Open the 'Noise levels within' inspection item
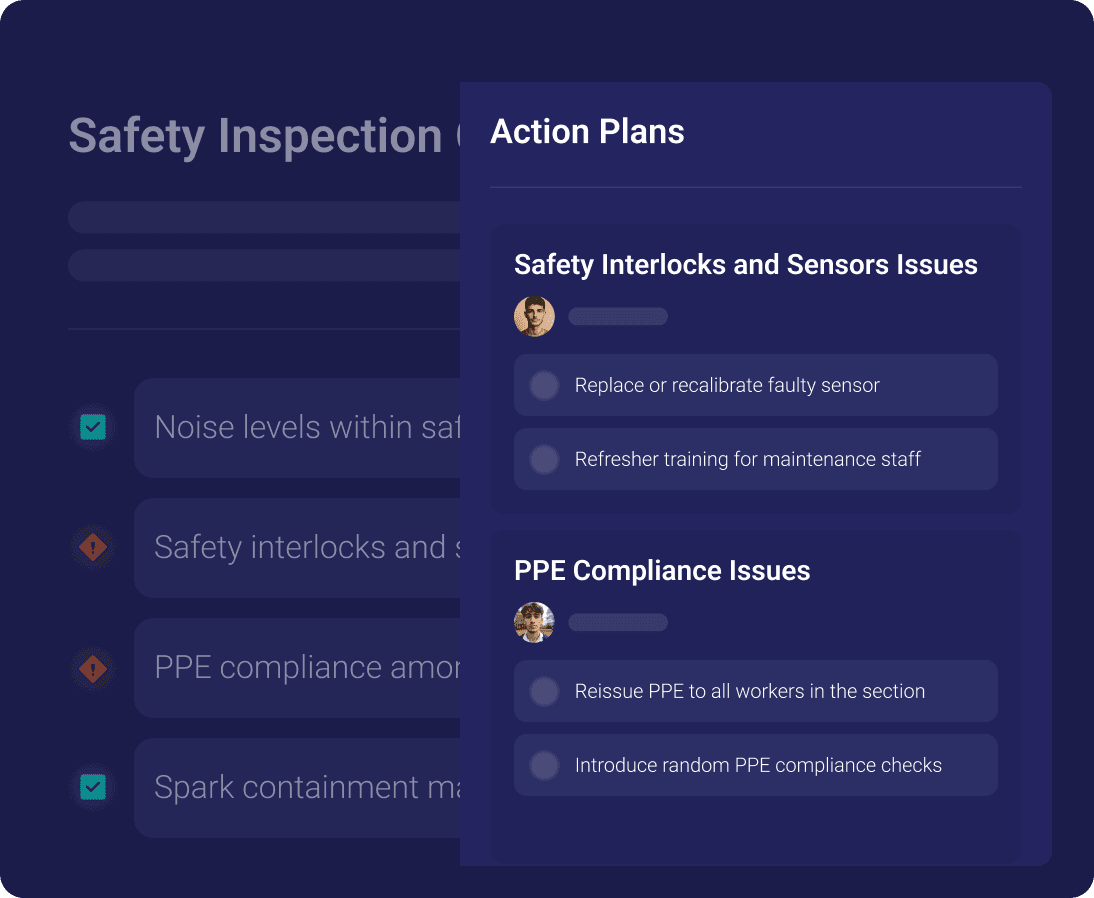The height and width of the screenshot is (898, 1094). point(300,428)
